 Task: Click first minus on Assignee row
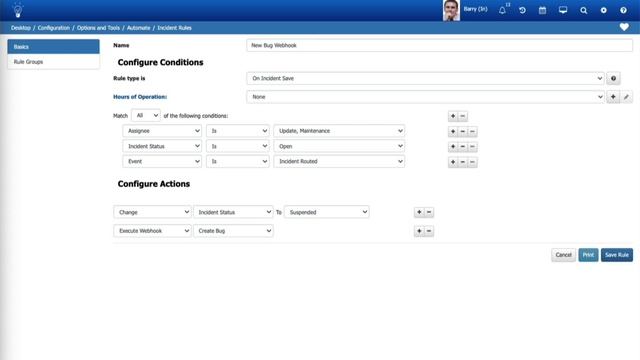tap(462, 131)
